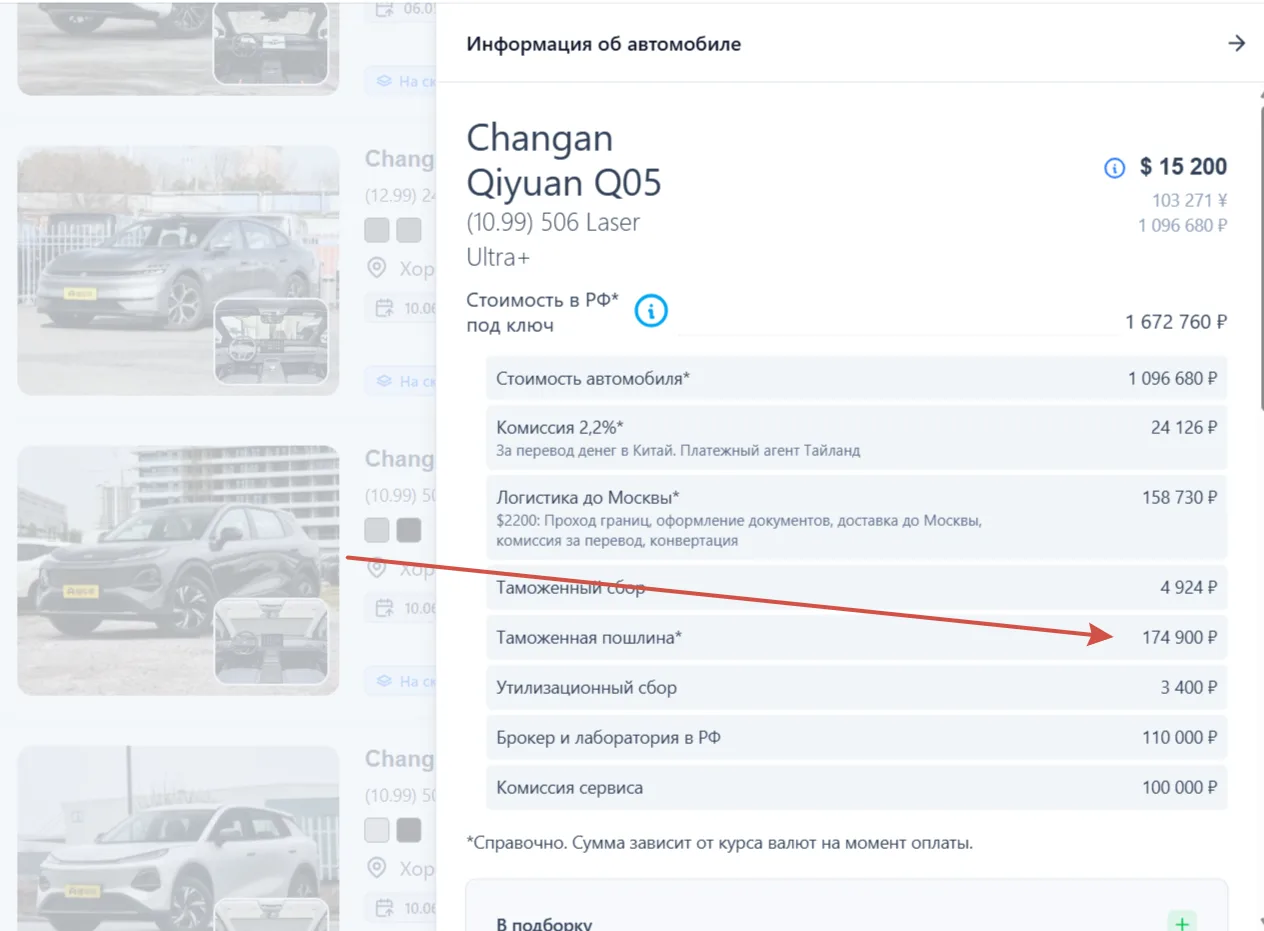Click the Стоимость автомобиля* row
This screenshot has height=931, width=1264.
857,379
